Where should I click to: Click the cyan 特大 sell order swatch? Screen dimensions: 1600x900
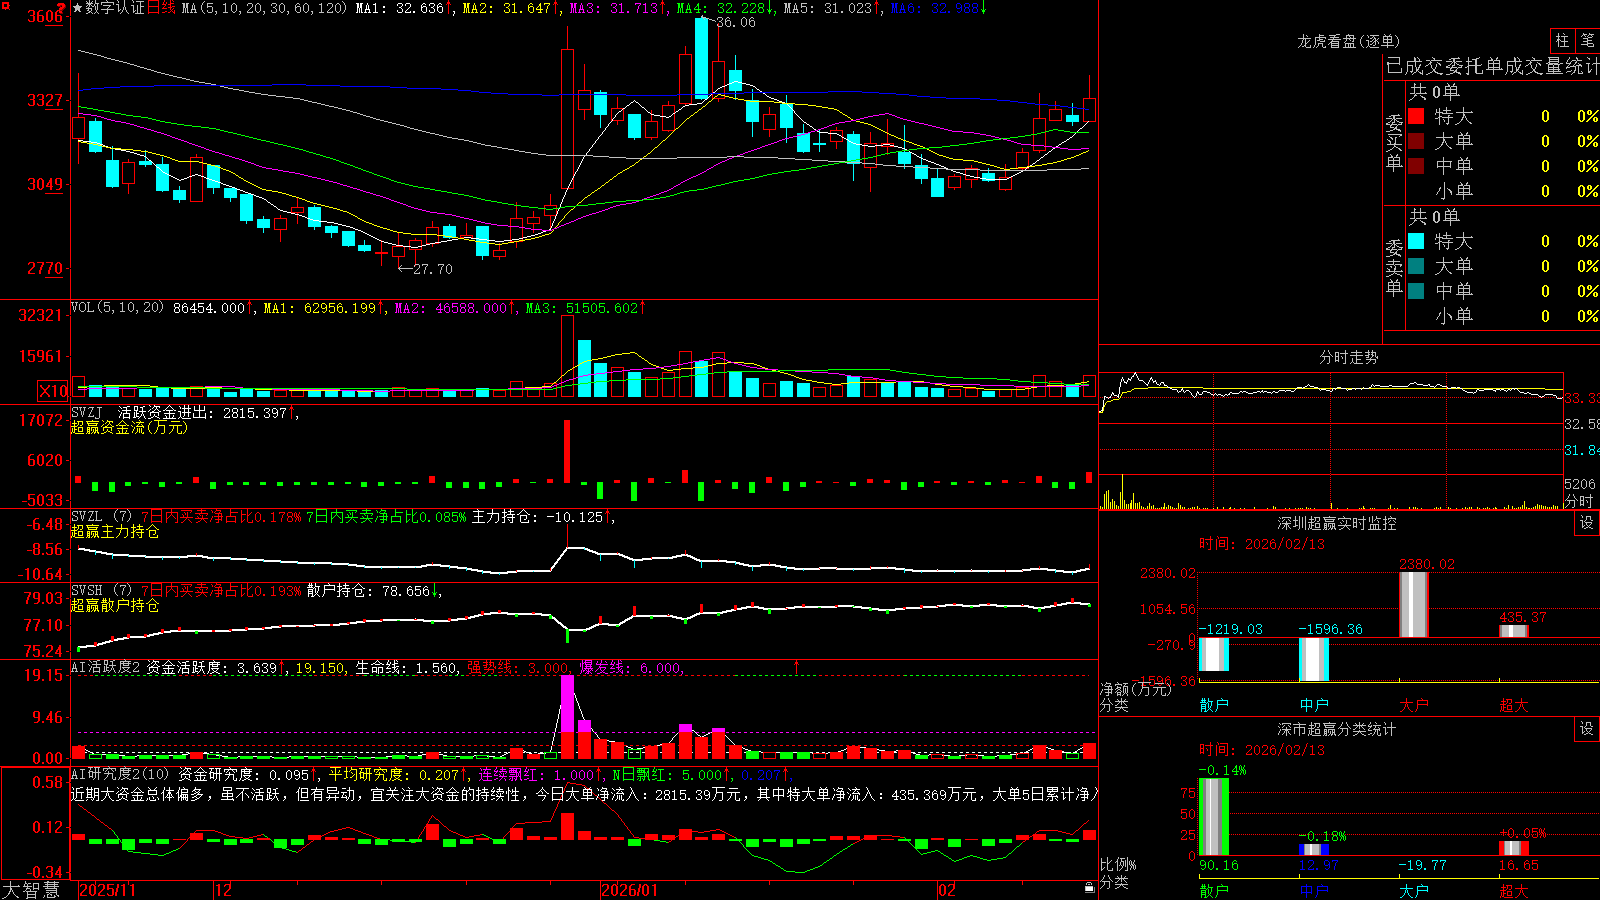tap(1416, 241)
